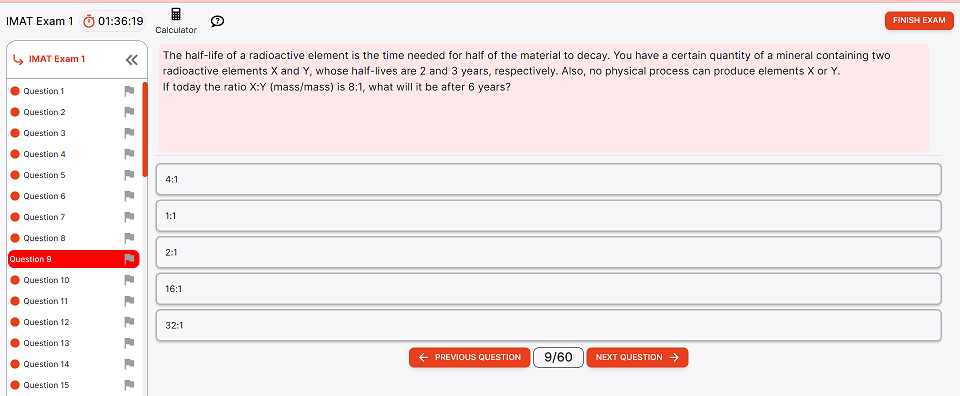Image resolution: width=960 pixels, height=396 pixels.
Task: Select answer option 4:1
Action: pyautogui.click(x=549, y=179)
